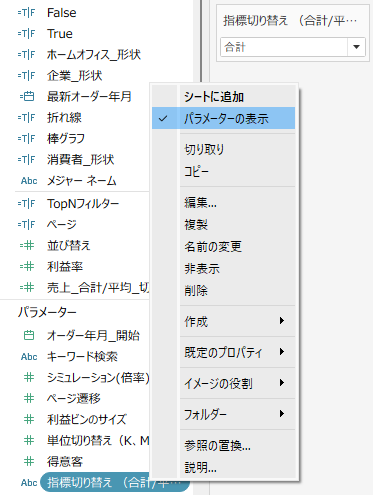Click the boolean icon beside ページ field
373x495 pixels.
tap(26, 225)
